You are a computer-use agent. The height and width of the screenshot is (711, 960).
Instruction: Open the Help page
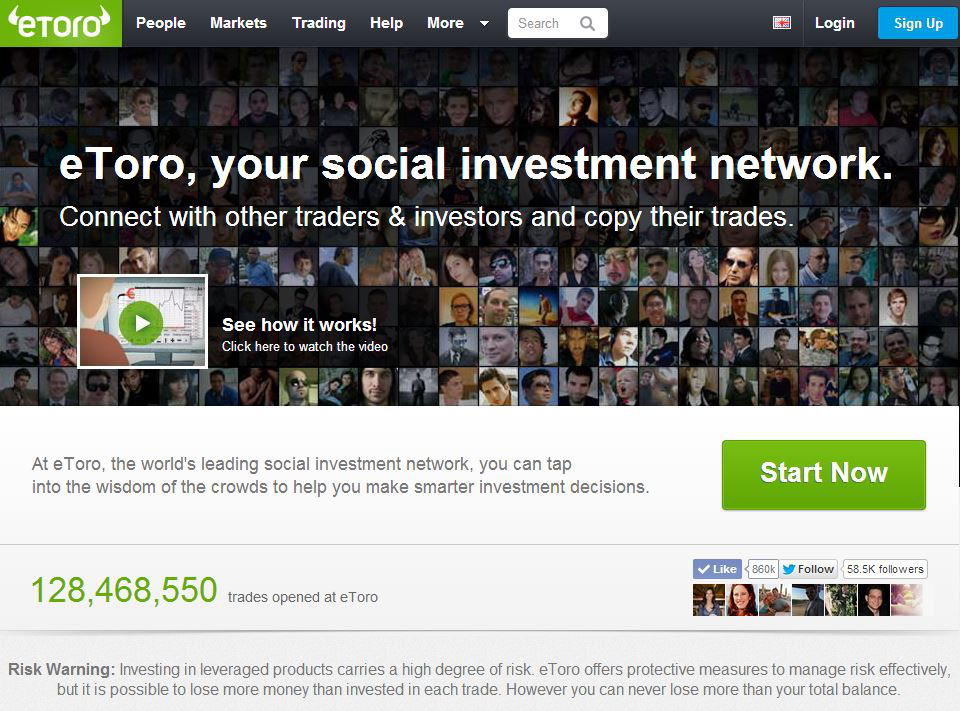pyautogui.click(x=386, y=23)
